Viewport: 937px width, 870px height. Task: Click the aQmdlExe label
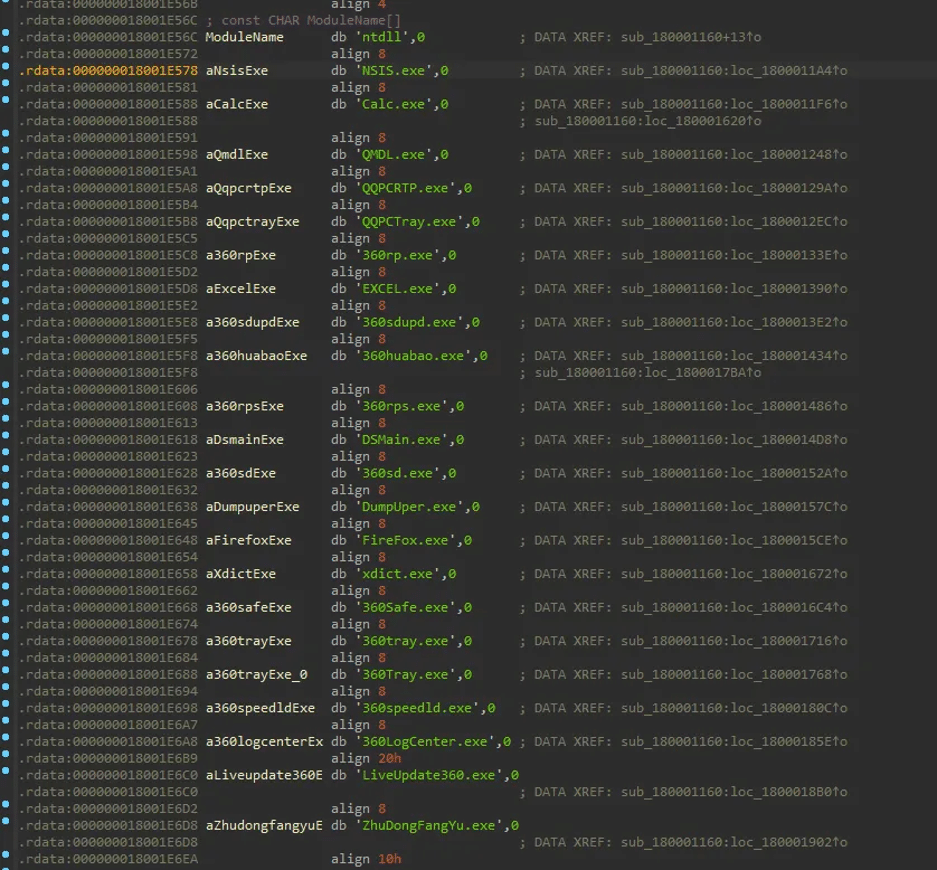[x=237, y=154]
